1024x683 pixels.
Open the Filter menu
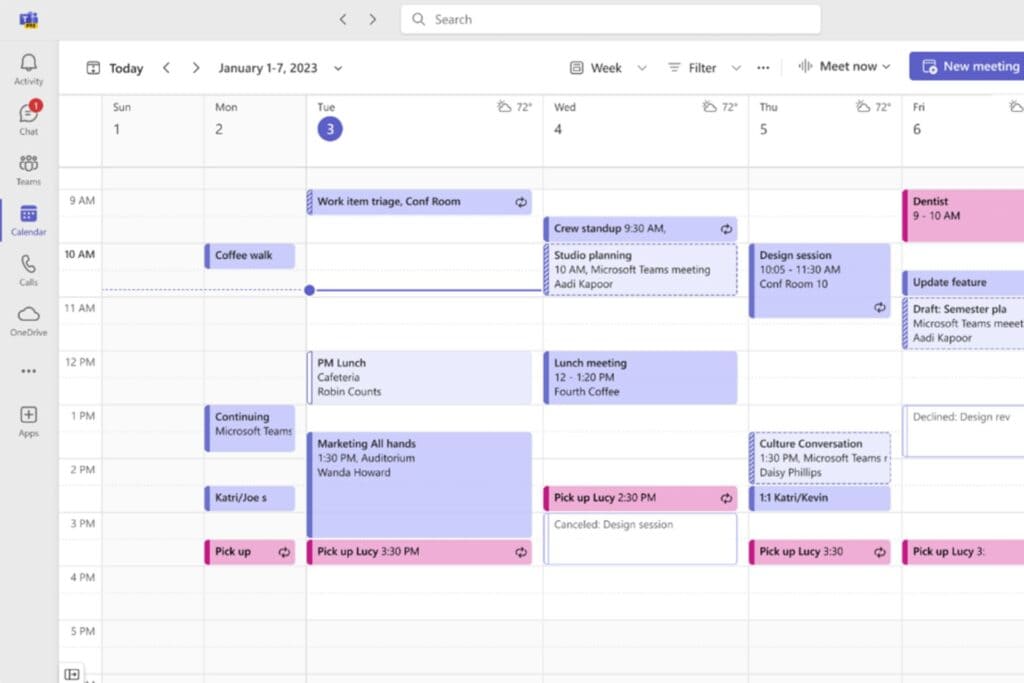(x=700, y=67)
